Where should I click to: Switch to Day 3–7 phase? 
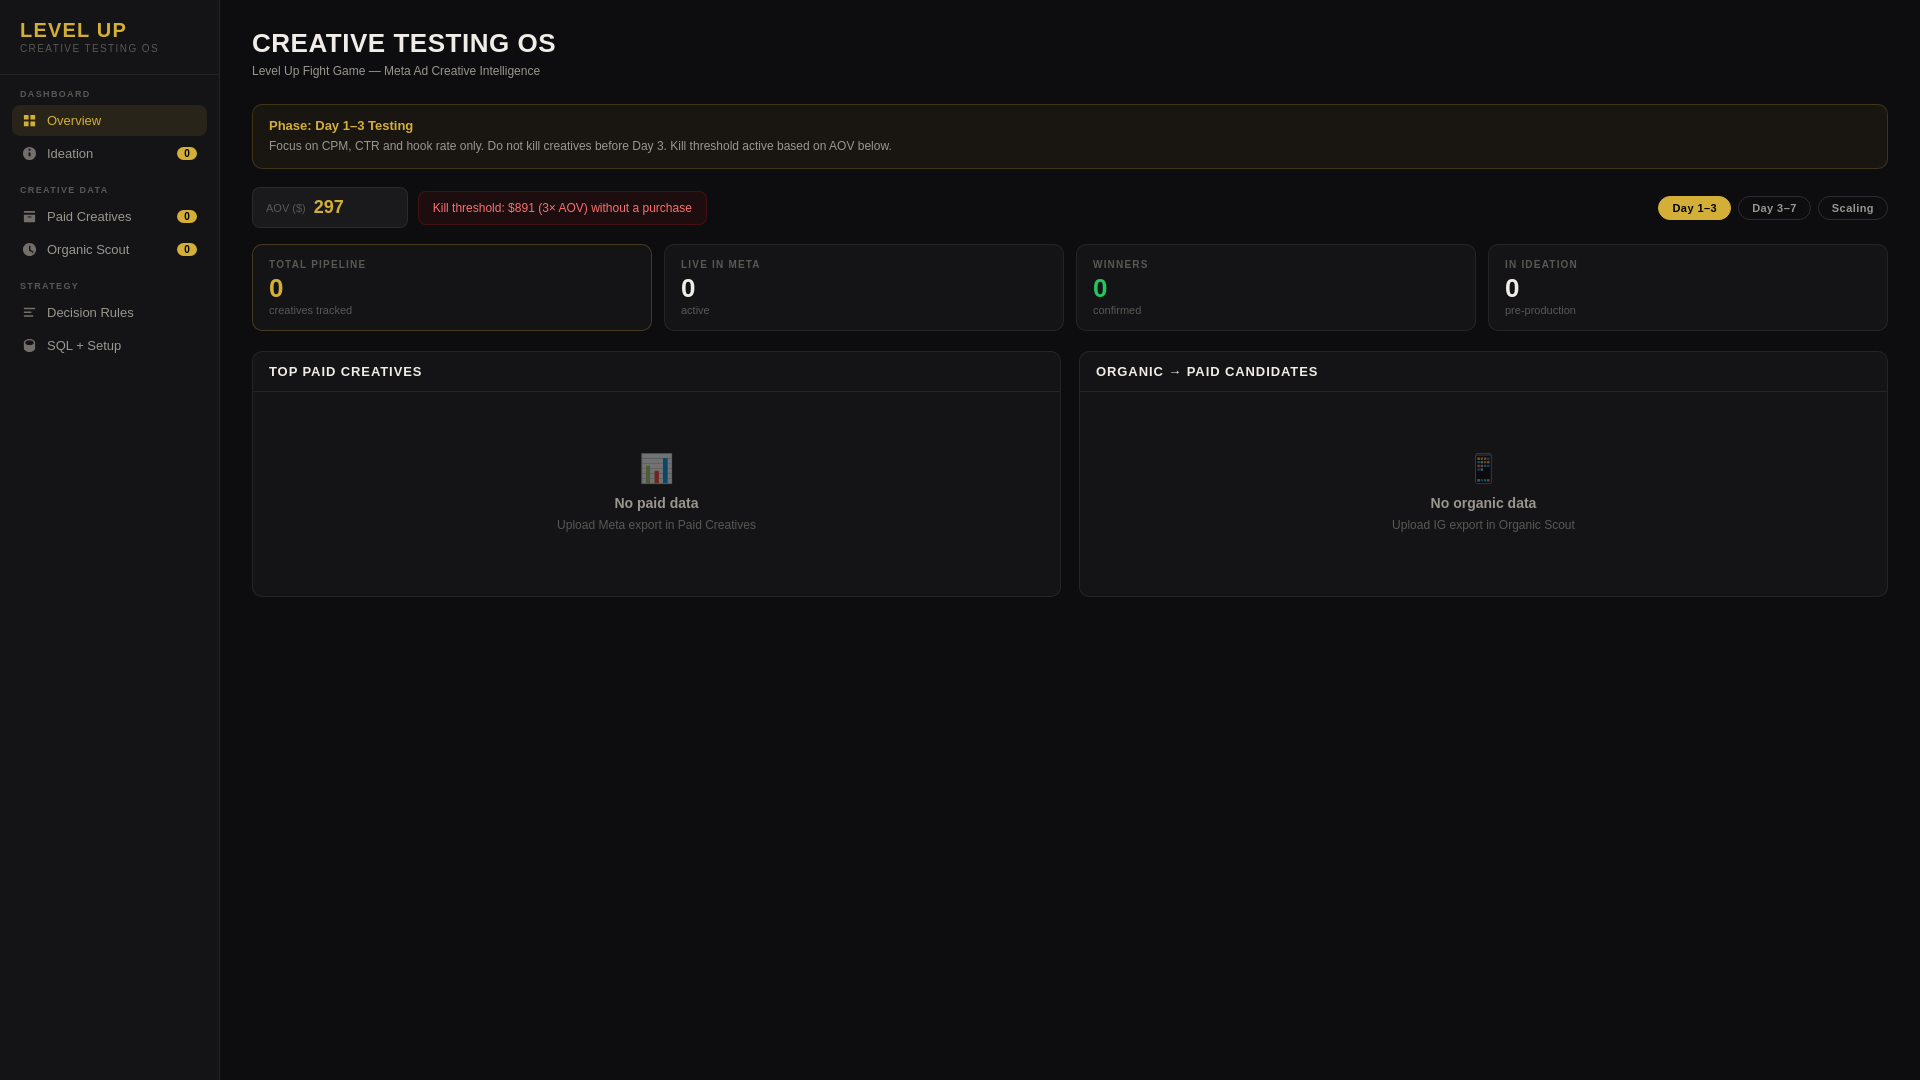click(1774, 208)
